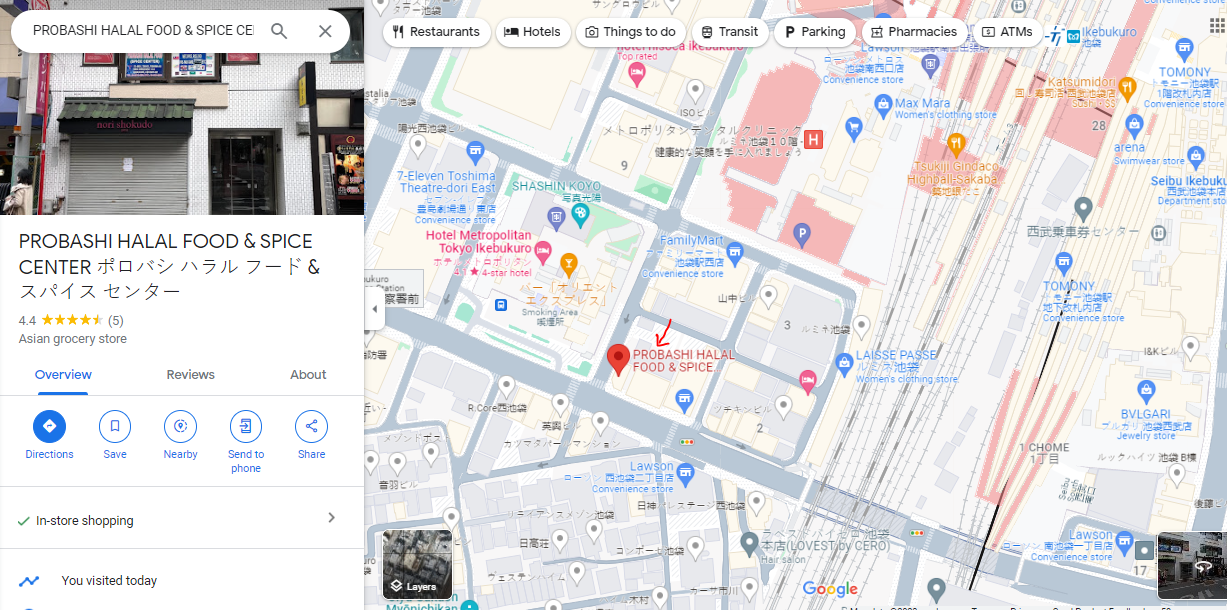Image resolution: width=1227 pixels, height=610 pixels.
Task: Find places Nearby
Action: 180,427
